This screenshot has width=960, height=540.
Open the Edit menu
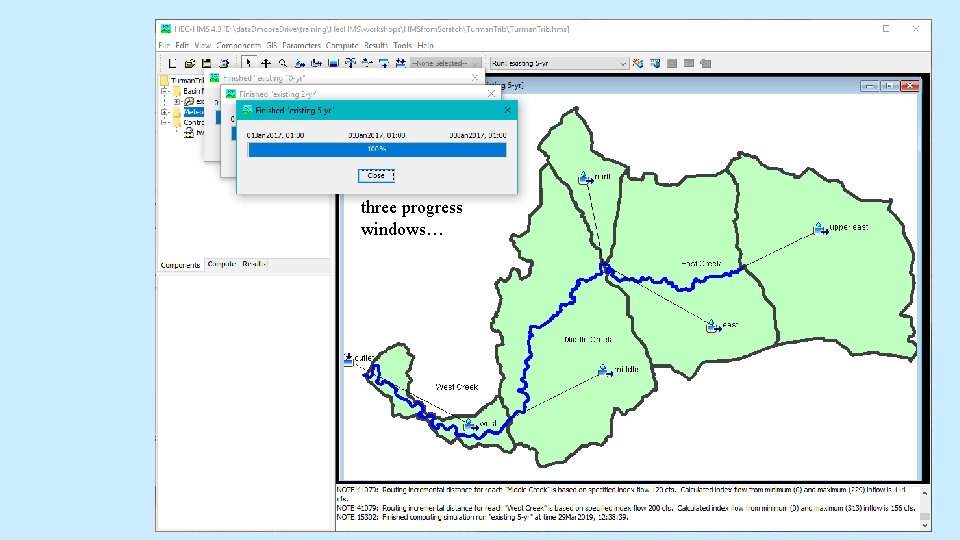pos(182,45)
